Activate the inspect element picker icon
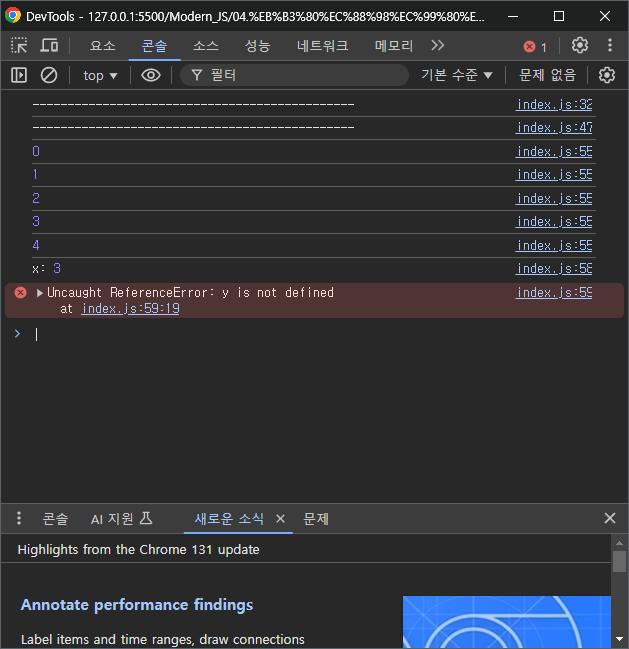Image resolution: width=629 pixels, height=649 pixels. (19, 45)
